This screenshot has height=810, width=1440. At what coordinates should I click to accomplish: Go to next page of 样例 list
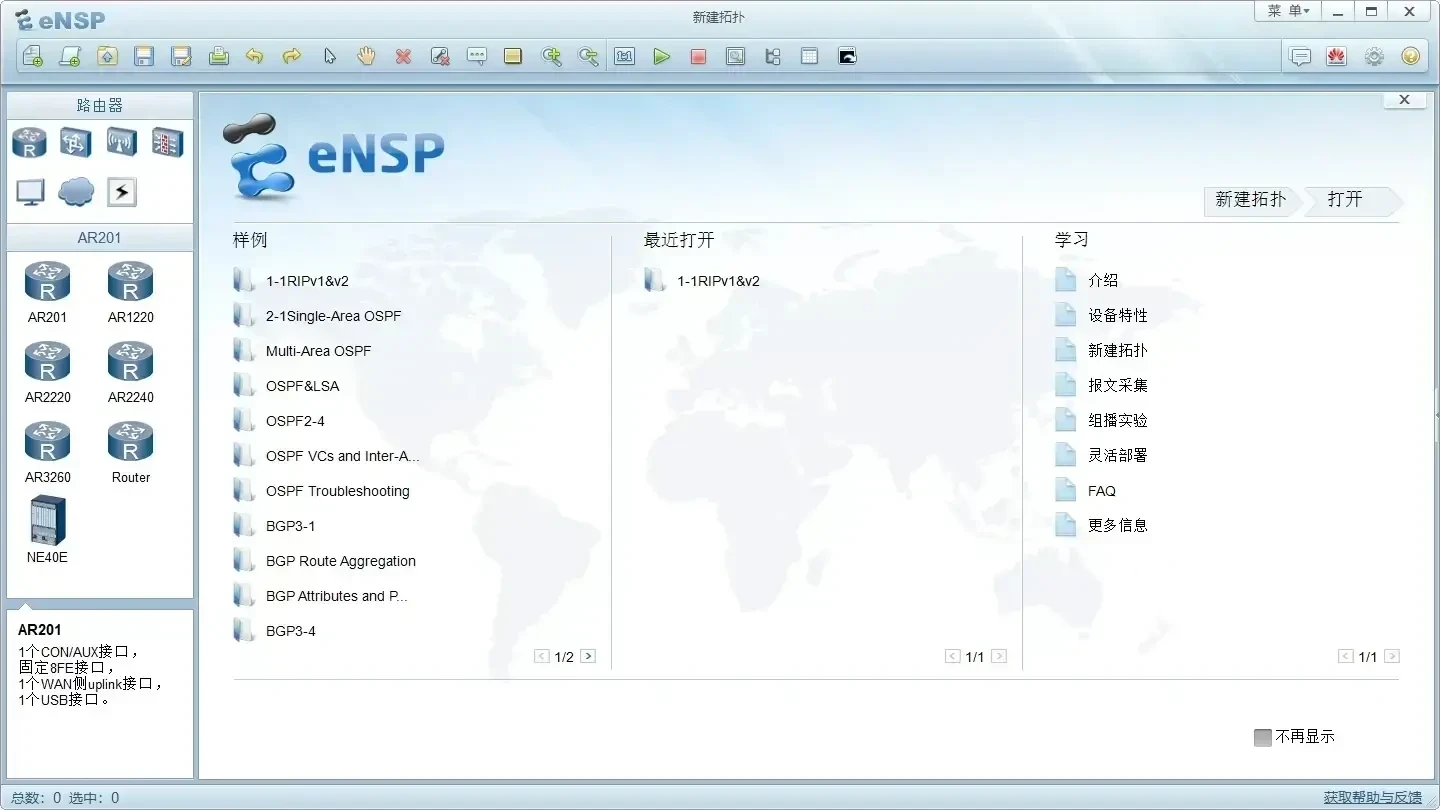[x=588, y=657]
